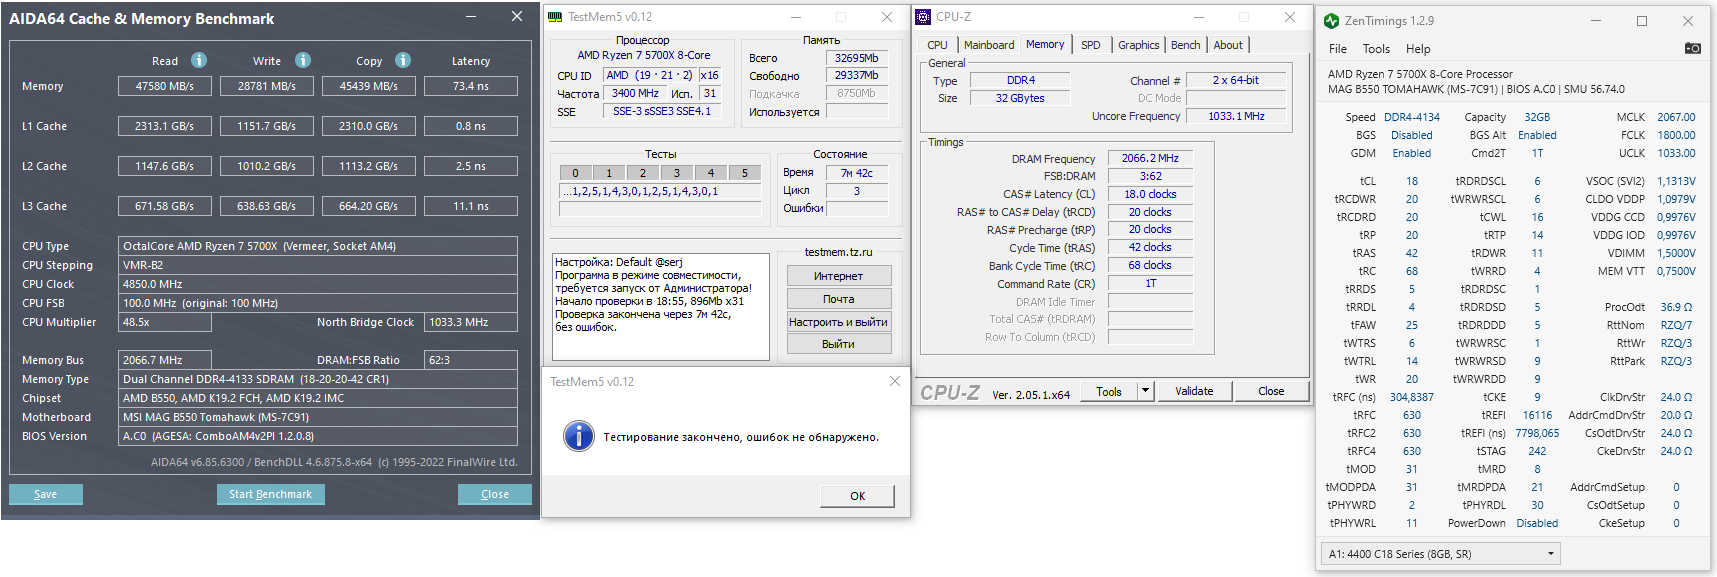
Task: Click the Close button in CPU-Z
Action: pos(1271,391)
